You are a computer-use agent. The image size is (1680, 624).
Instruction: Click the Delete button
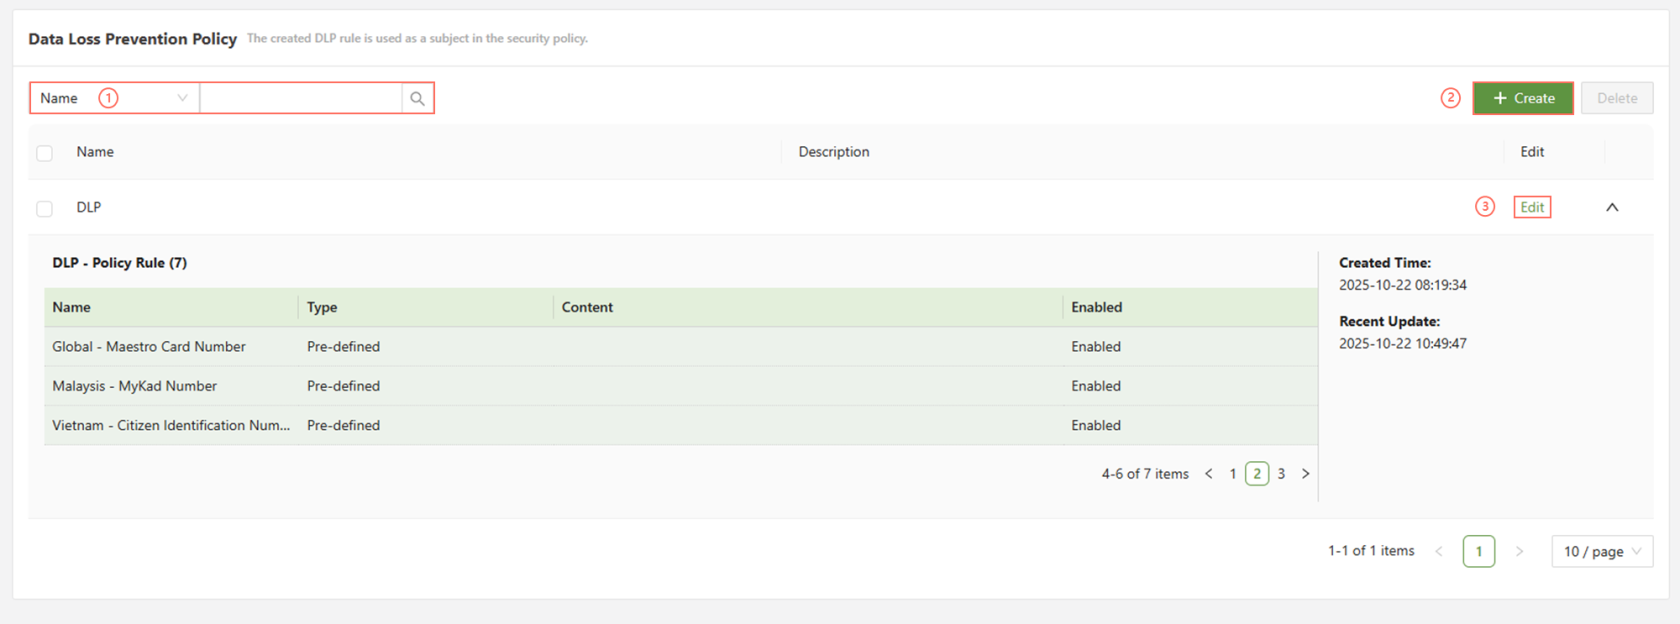pyautogui.click(x=1616, y=98)
